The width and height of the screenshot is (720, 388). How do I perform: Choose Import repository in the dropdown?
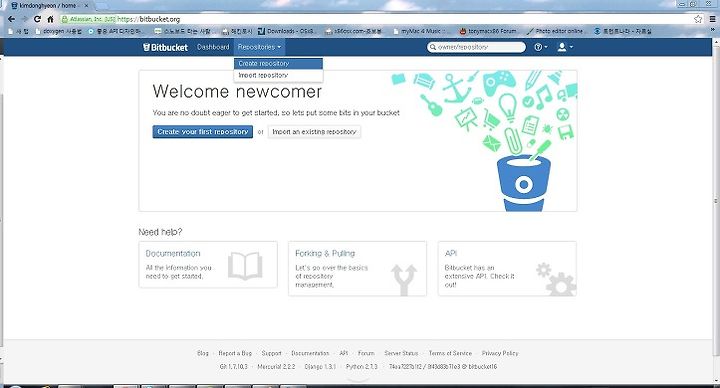point(278,75)
